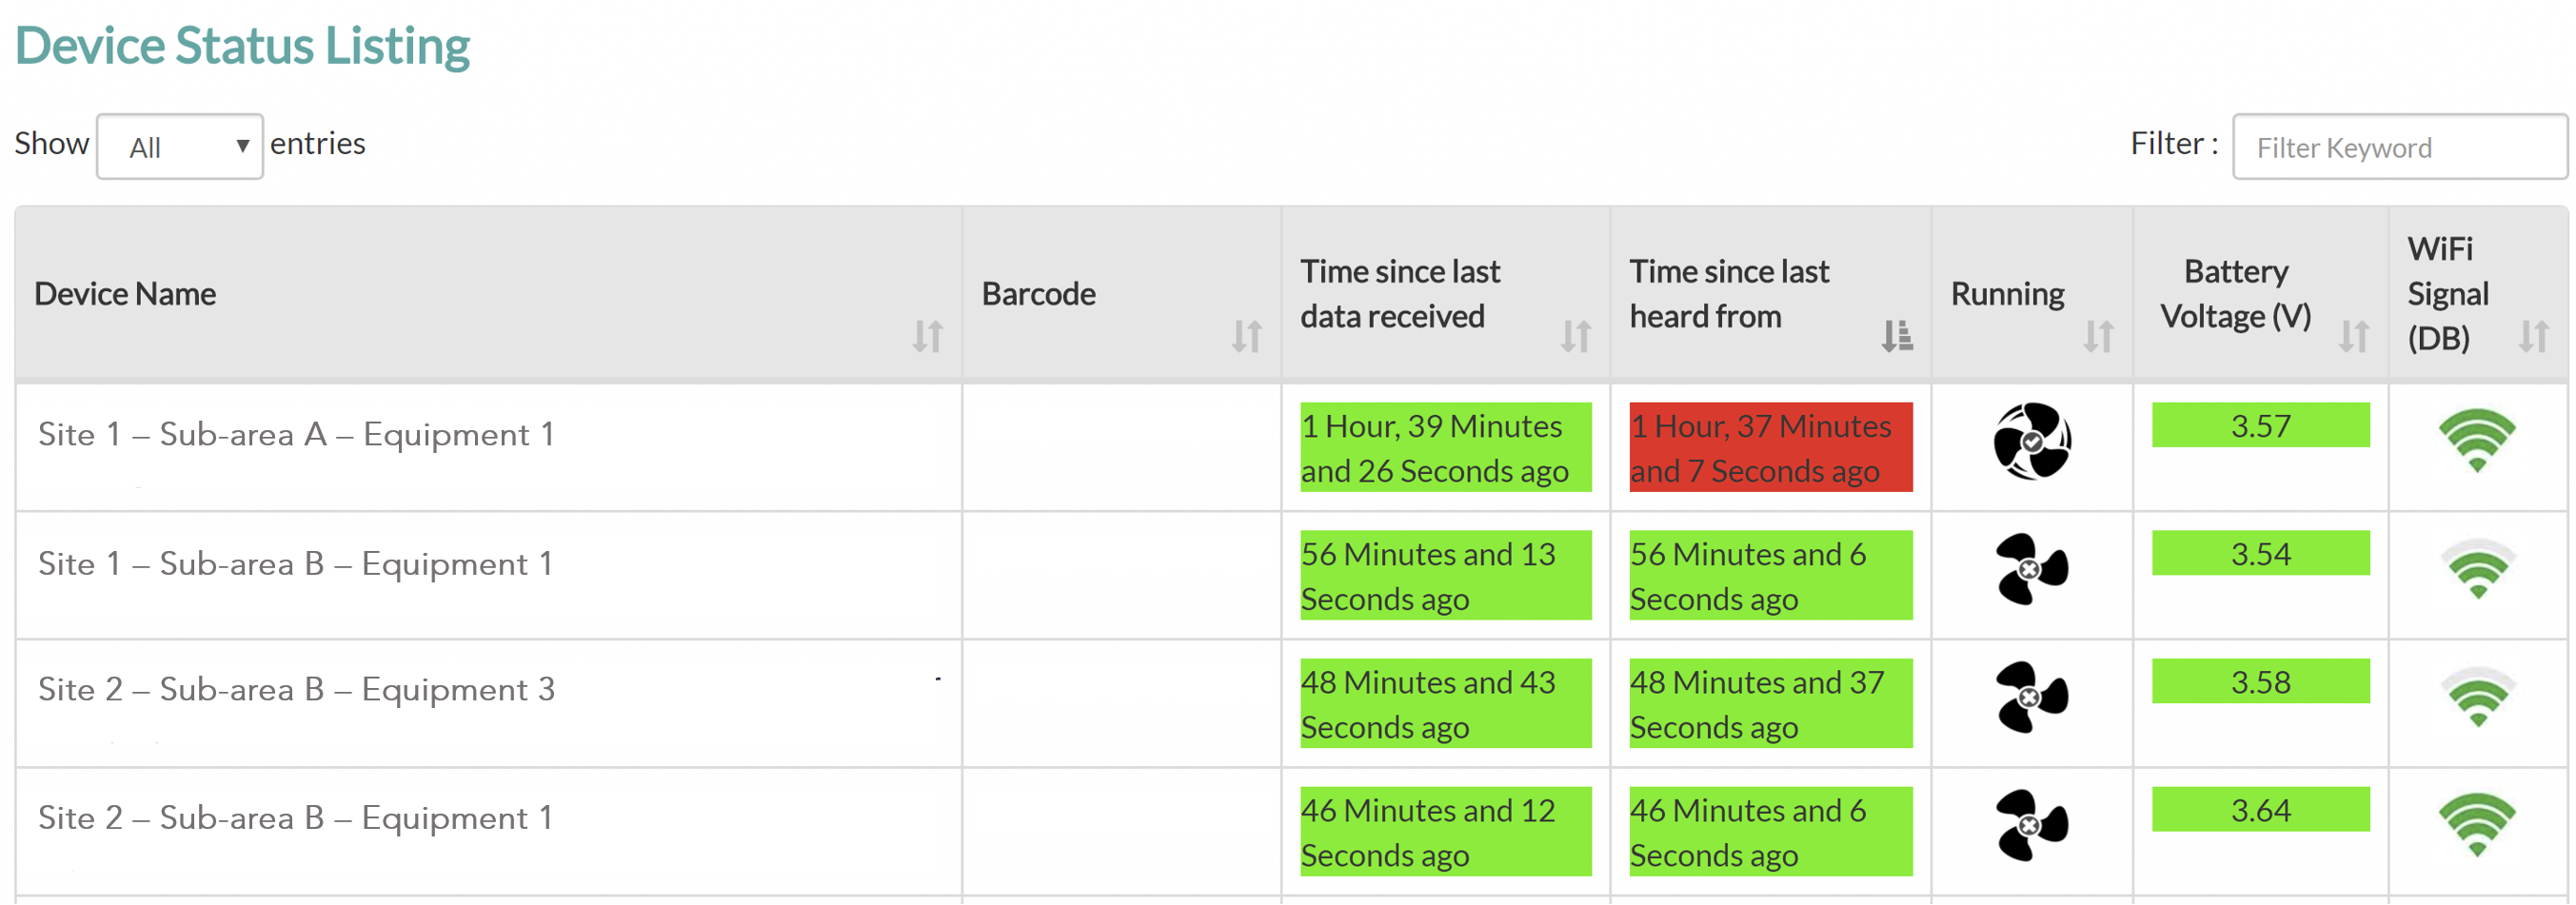
Task: Click fan icon for Site 2 Equipment 3
Action: 2031,697
